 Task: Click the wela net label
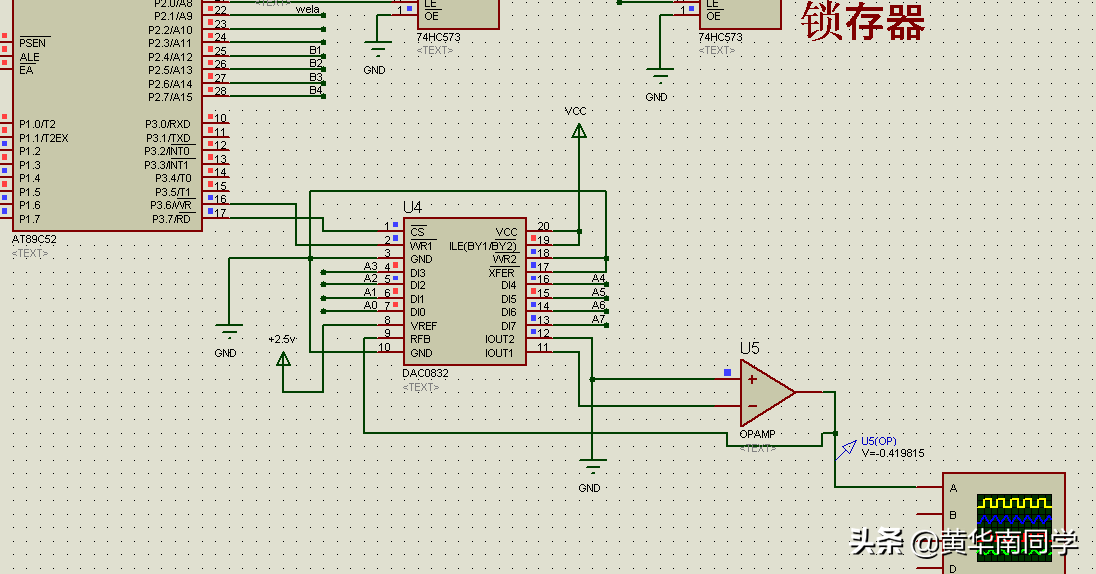point(308,9)
